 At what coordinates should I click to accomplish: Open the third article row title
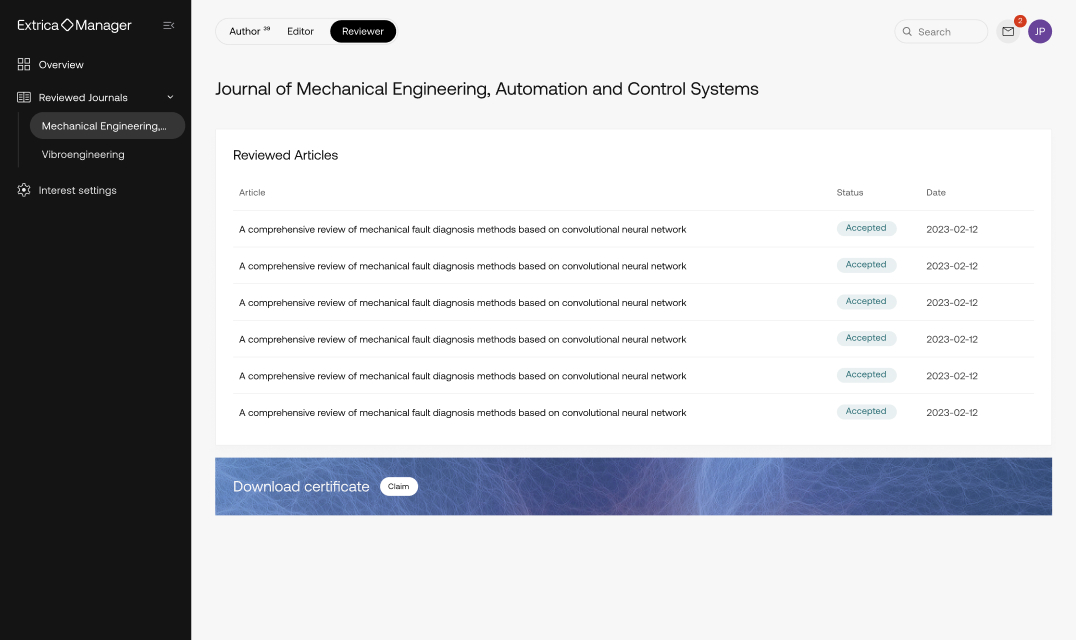coord(463,303)
